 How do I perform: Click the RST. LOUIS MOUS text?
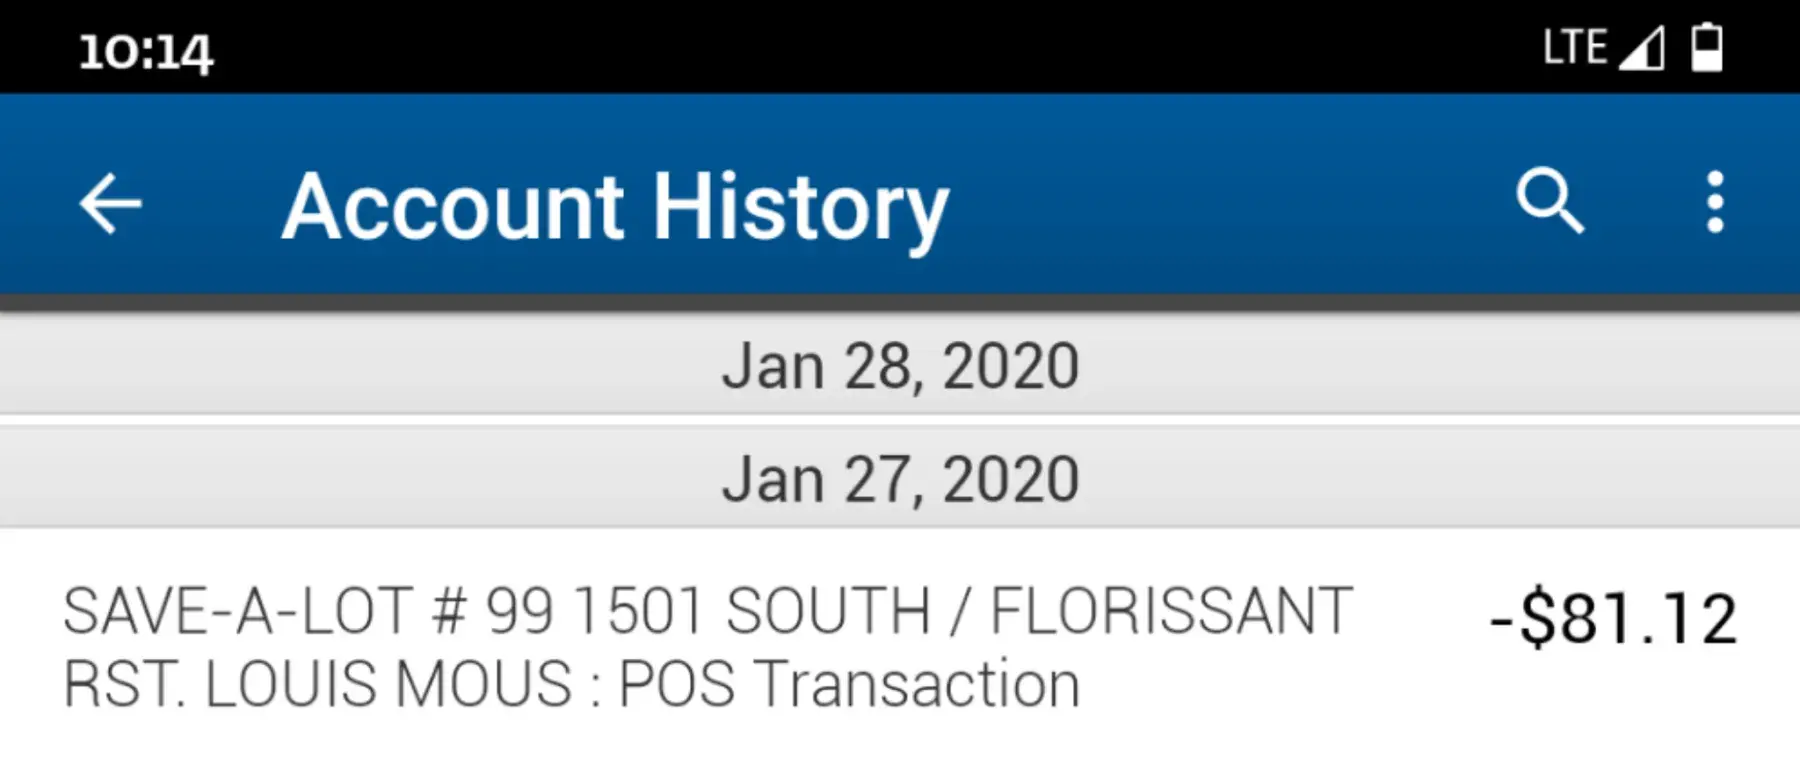317,685
